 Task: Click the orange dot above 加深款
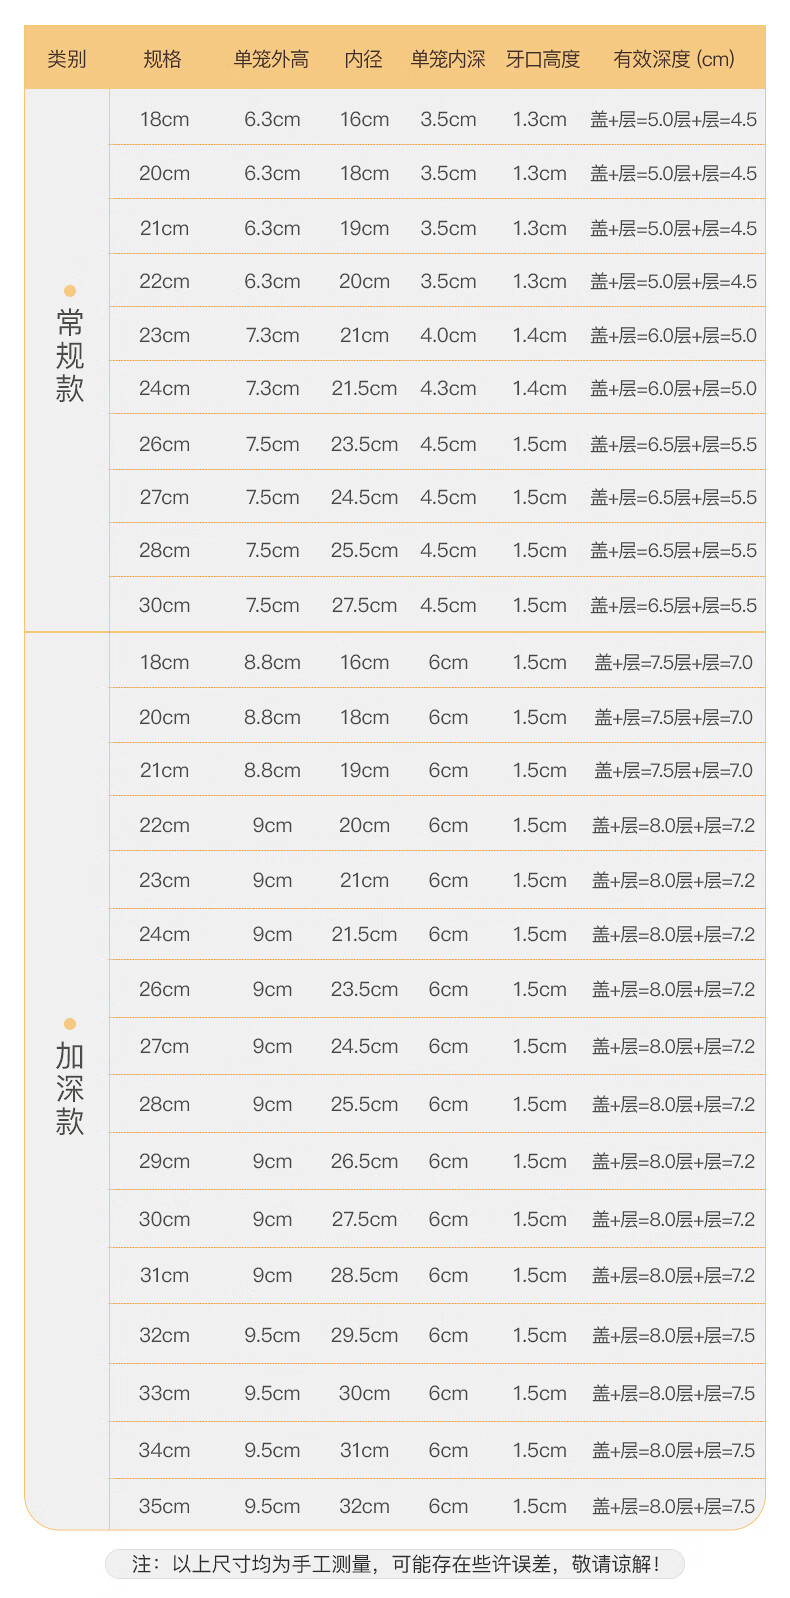(x=70, y=1024)
